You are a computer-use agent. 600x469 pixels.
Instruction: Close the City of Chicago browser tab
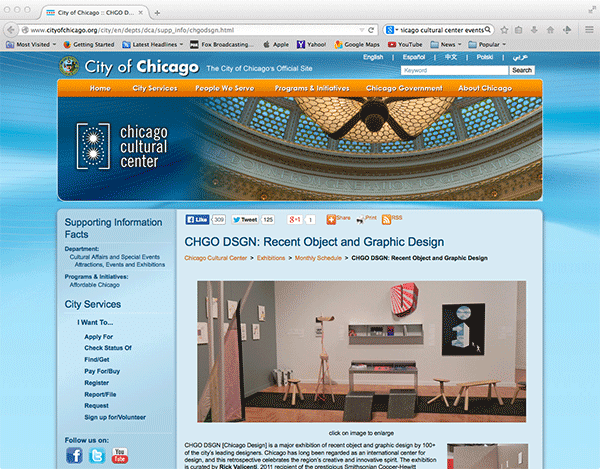[x=140, y=13]
